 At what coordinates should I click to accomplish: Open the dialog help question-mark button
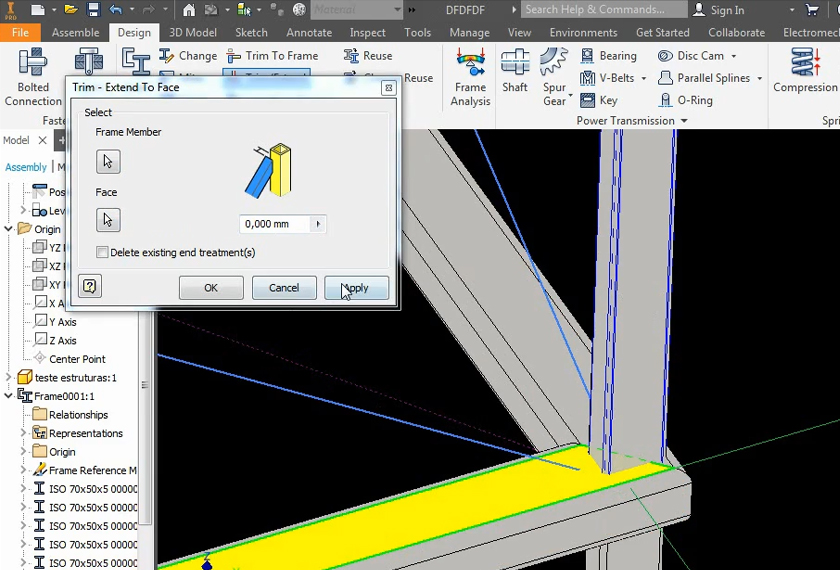coord(90,287)
